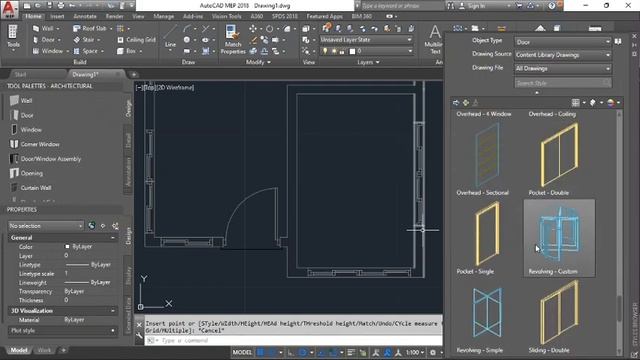This screenshot has width=640, height=360.
Task: Click the command line customize wrench icon
Action: (139, 336)
